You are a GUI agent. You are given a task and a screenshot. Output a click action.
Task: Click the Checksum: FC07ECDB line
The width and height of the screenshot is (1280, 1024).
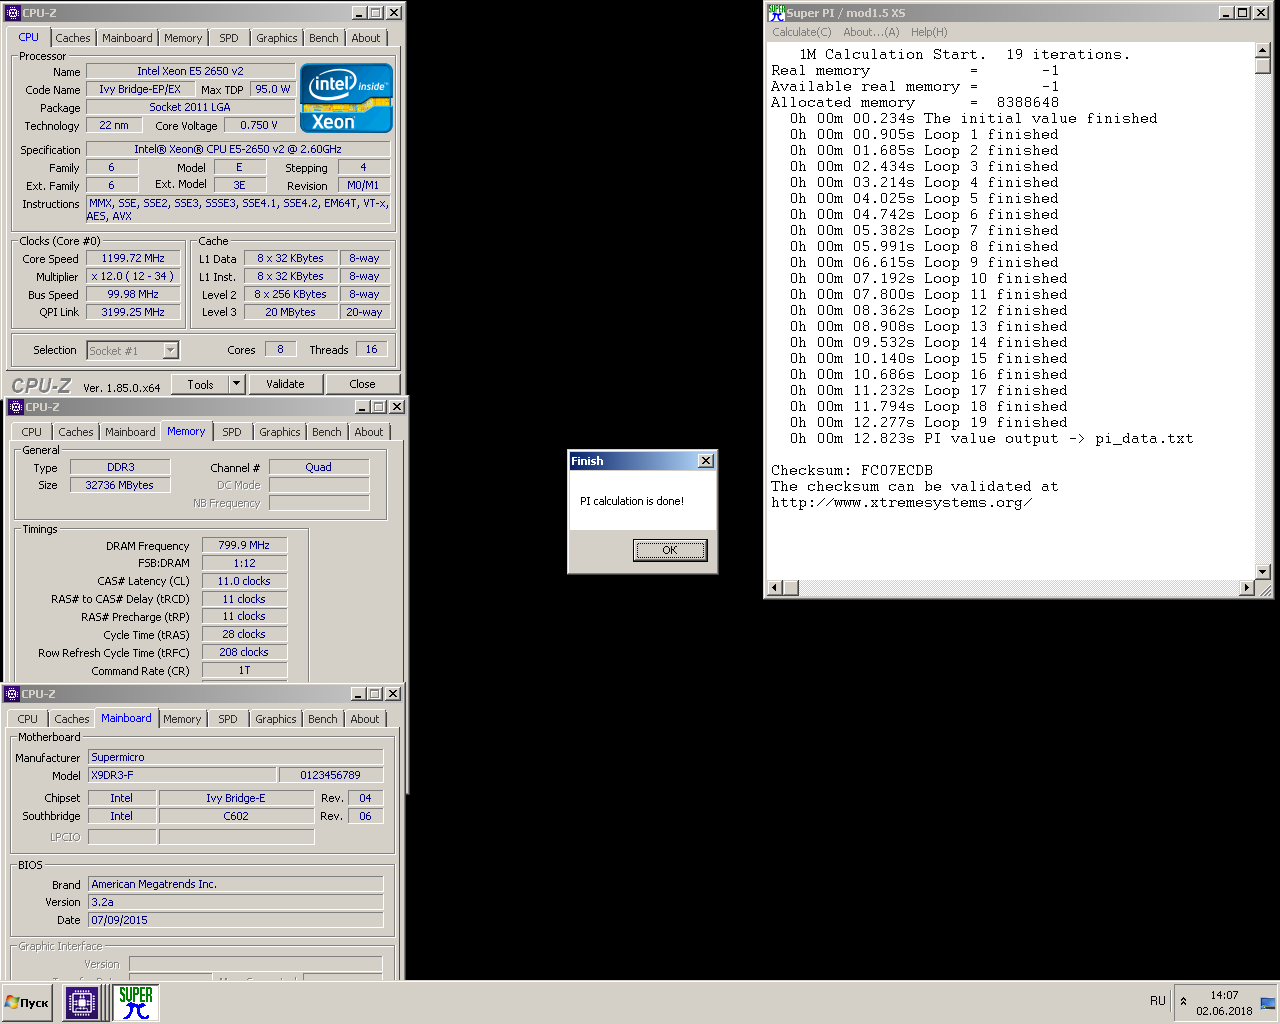(852, 470)
